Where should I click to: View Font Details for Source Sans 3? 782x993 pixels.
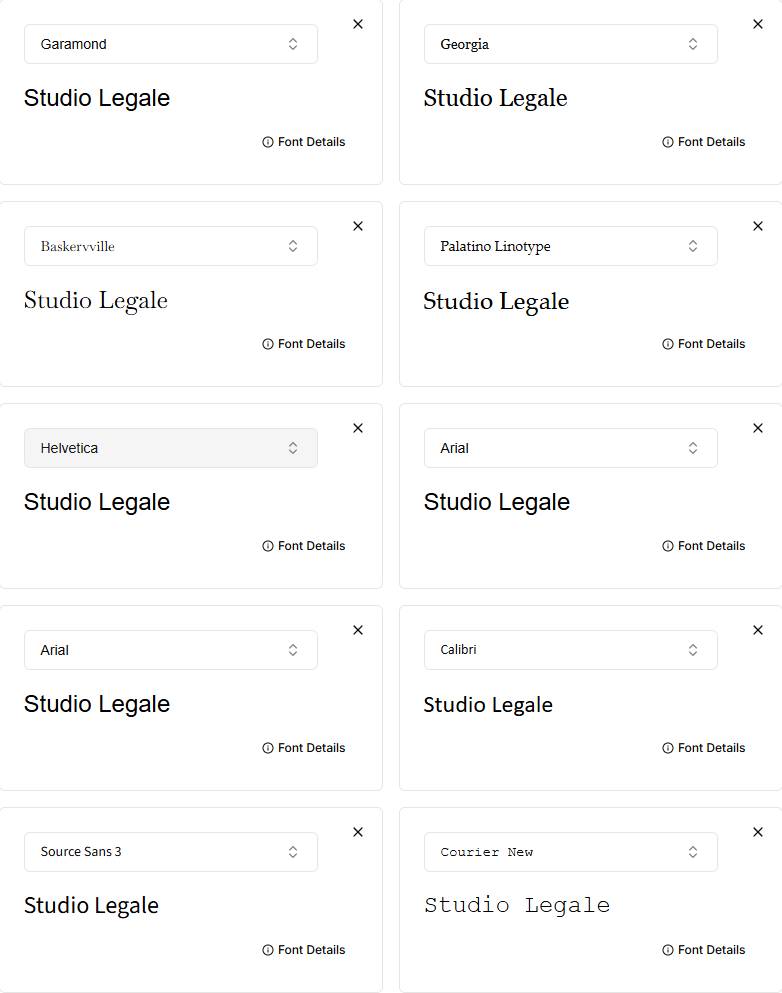pyautogui.click(x=304, y=950)
